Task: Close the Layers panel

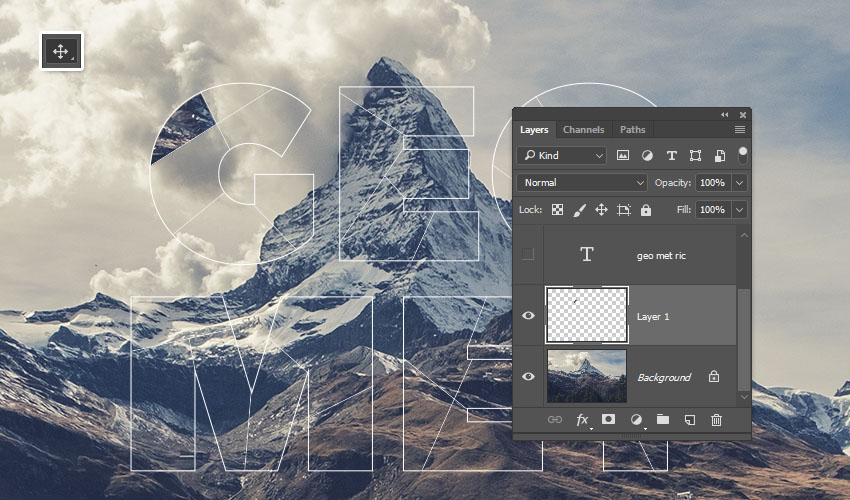Action: (743, 114)
